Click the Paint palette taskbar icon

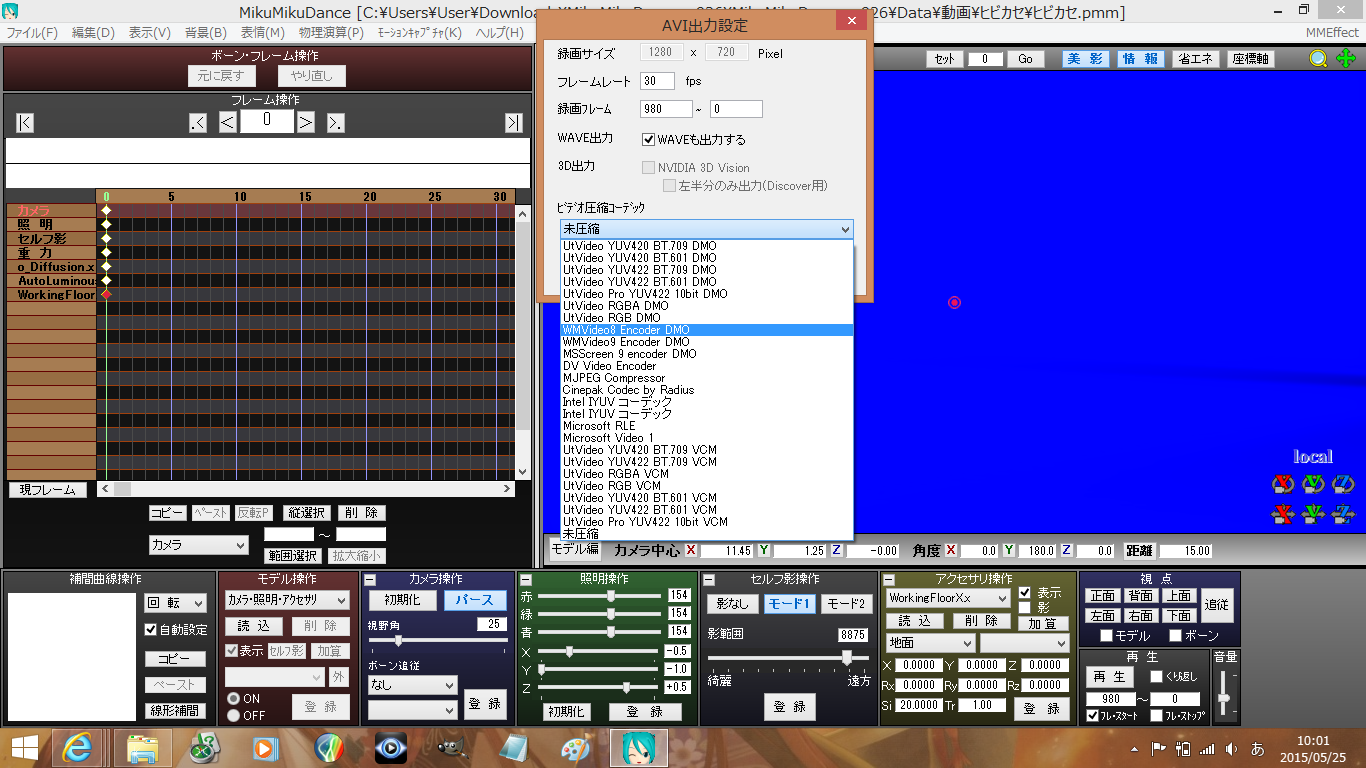[x=576, y=748]
